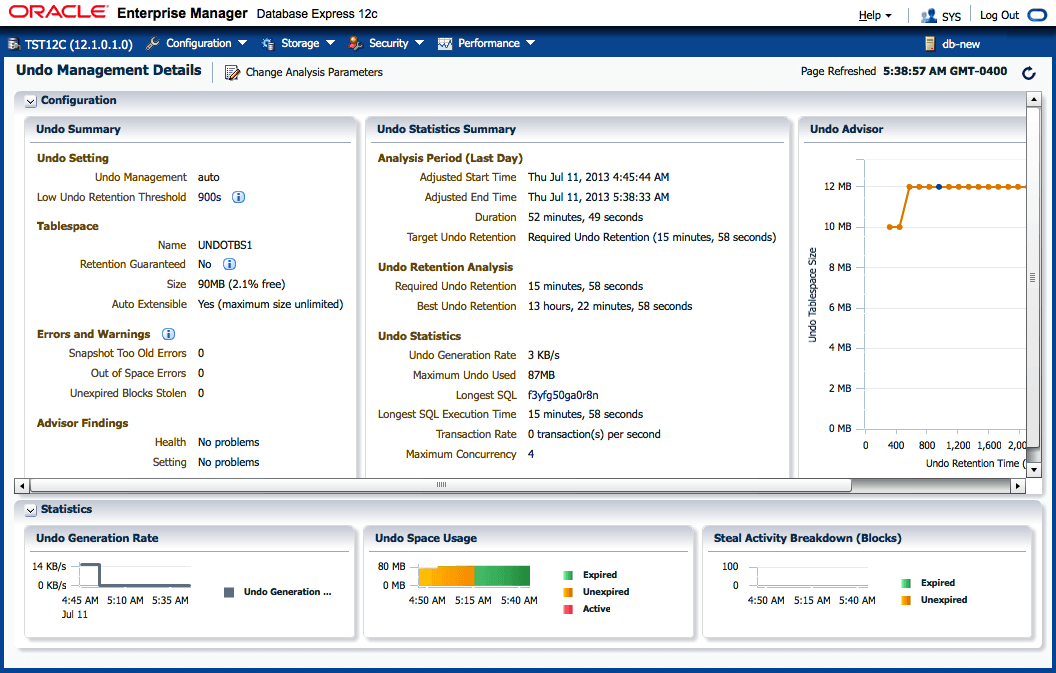The image size is (1056, 673).
Task: Click the db-new host icon
Action: [929, 44]
